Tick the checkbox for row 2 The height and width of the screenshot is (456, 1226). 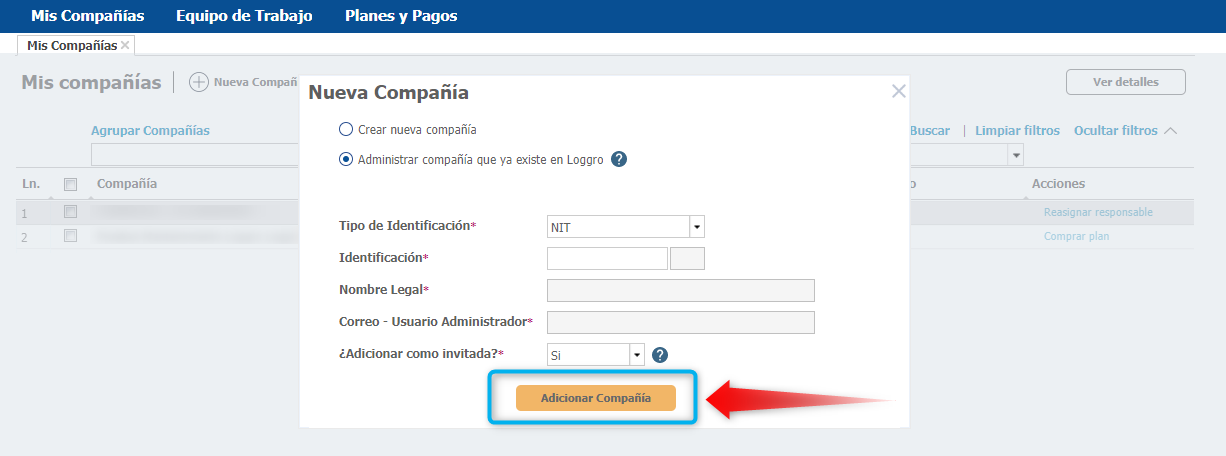70,236
